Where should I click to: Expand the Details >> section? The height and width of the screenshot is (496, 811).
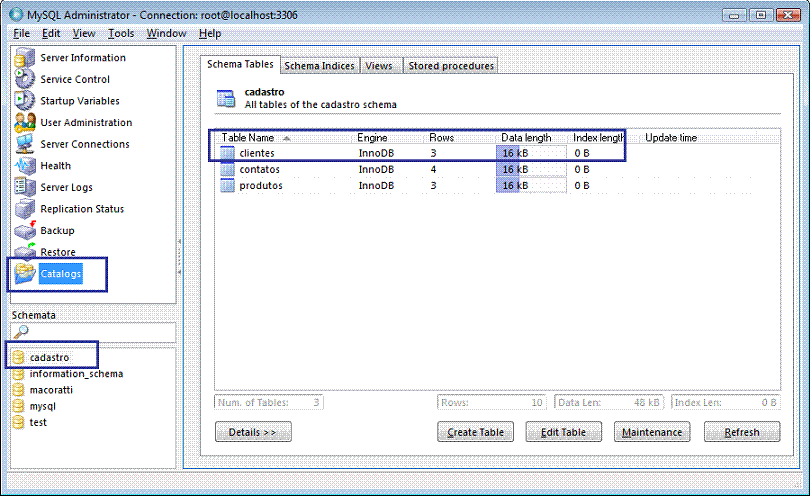(x=253, y=432)
